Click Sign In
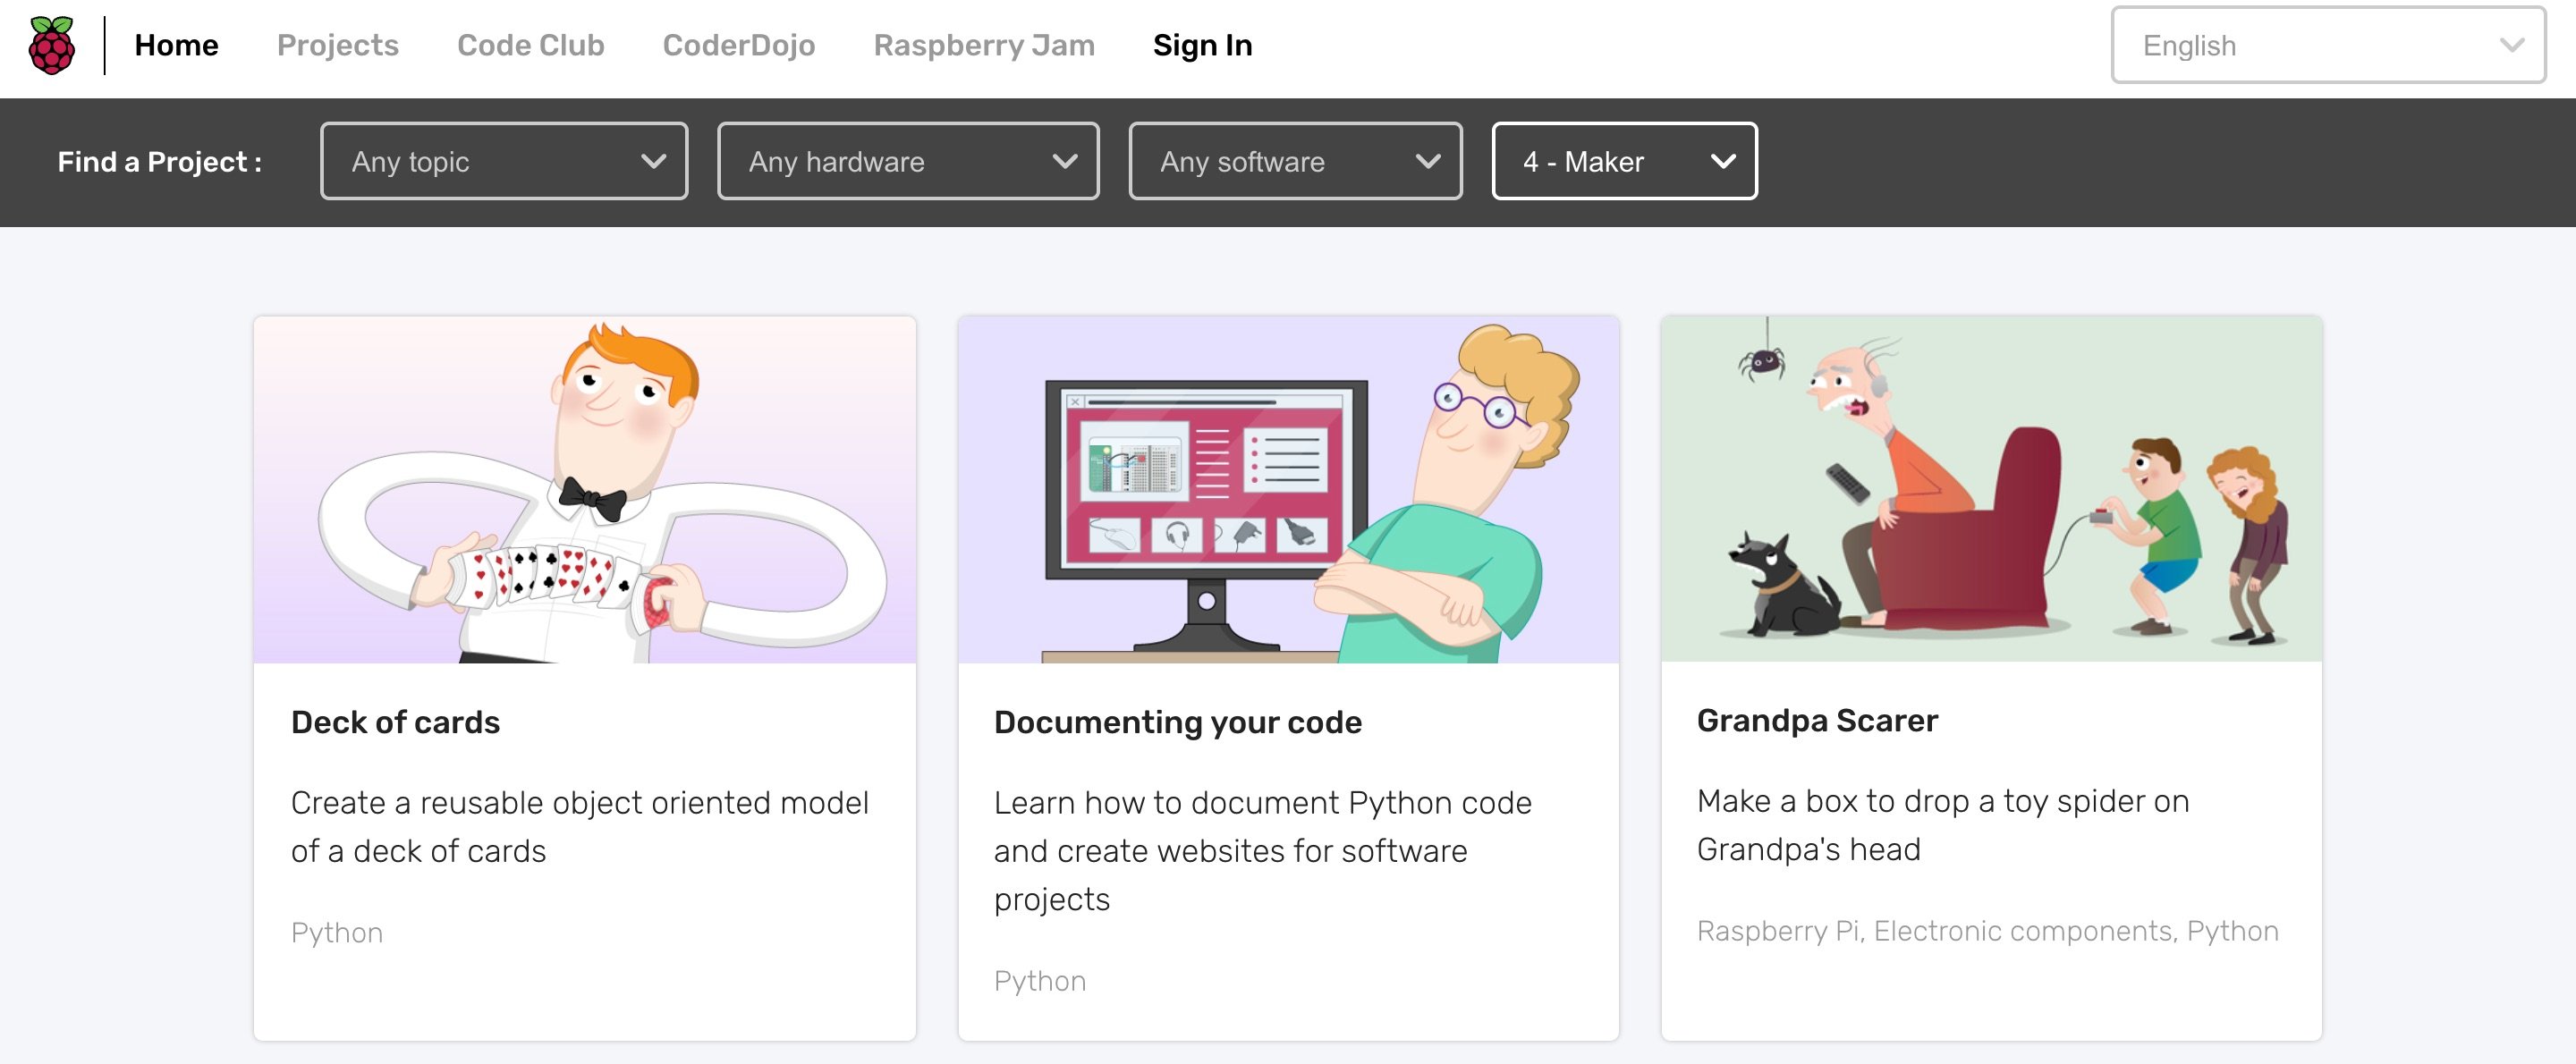The image size is (2576, 1064). tap(1202, 45)
